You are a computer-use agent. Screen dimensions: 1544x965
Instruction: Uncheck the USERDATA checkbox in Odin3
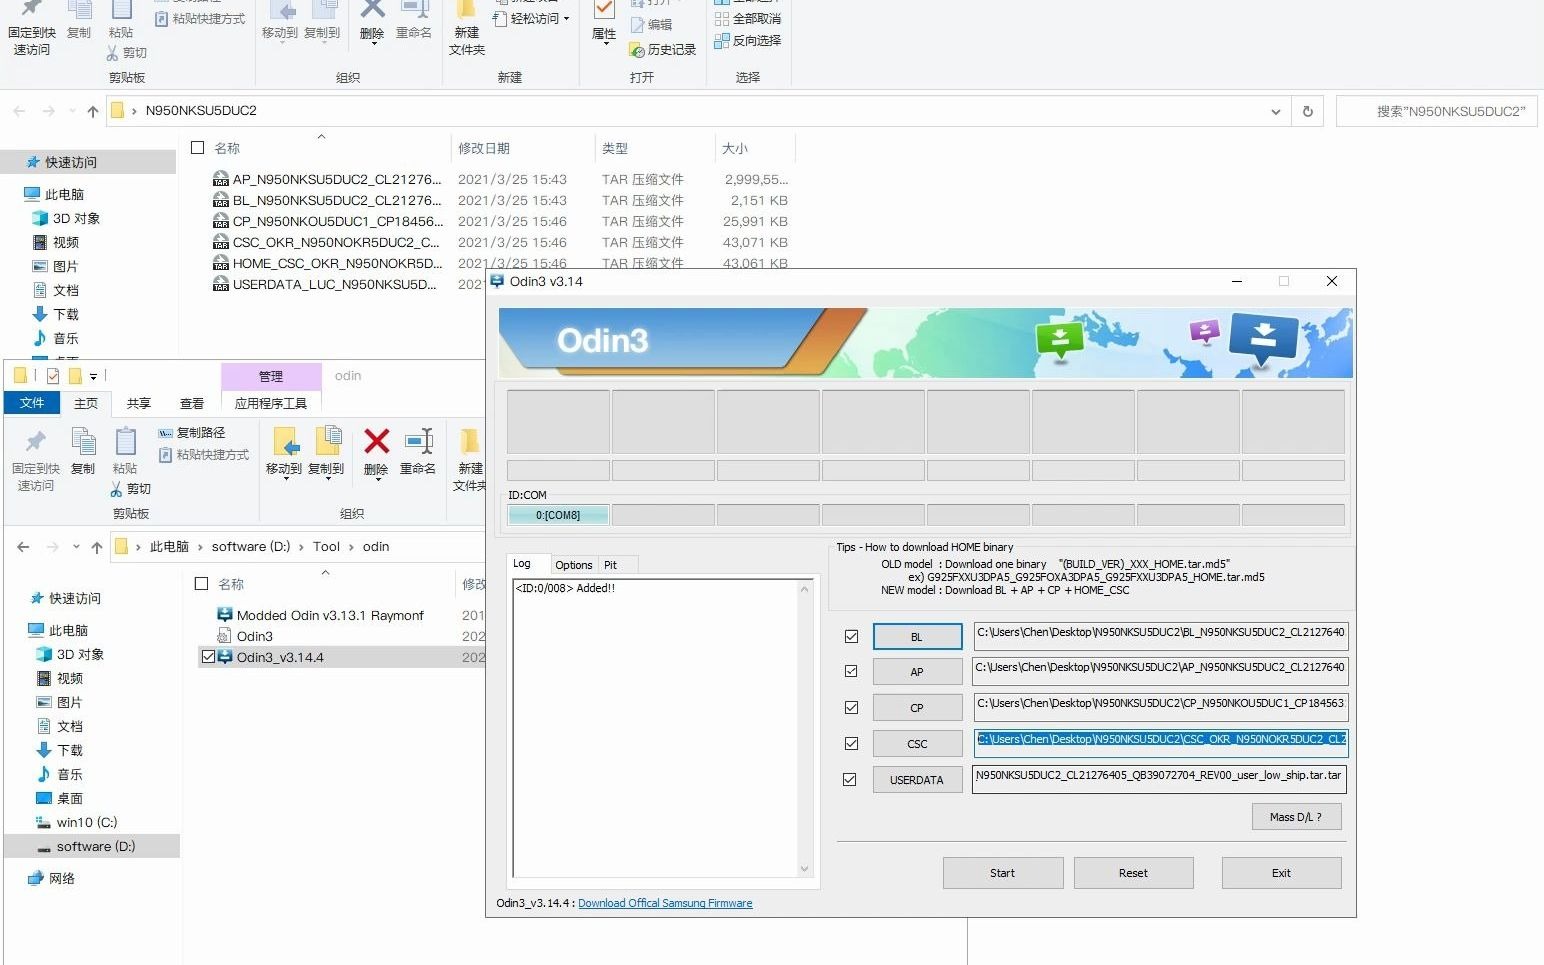click(x=850, y=780)
